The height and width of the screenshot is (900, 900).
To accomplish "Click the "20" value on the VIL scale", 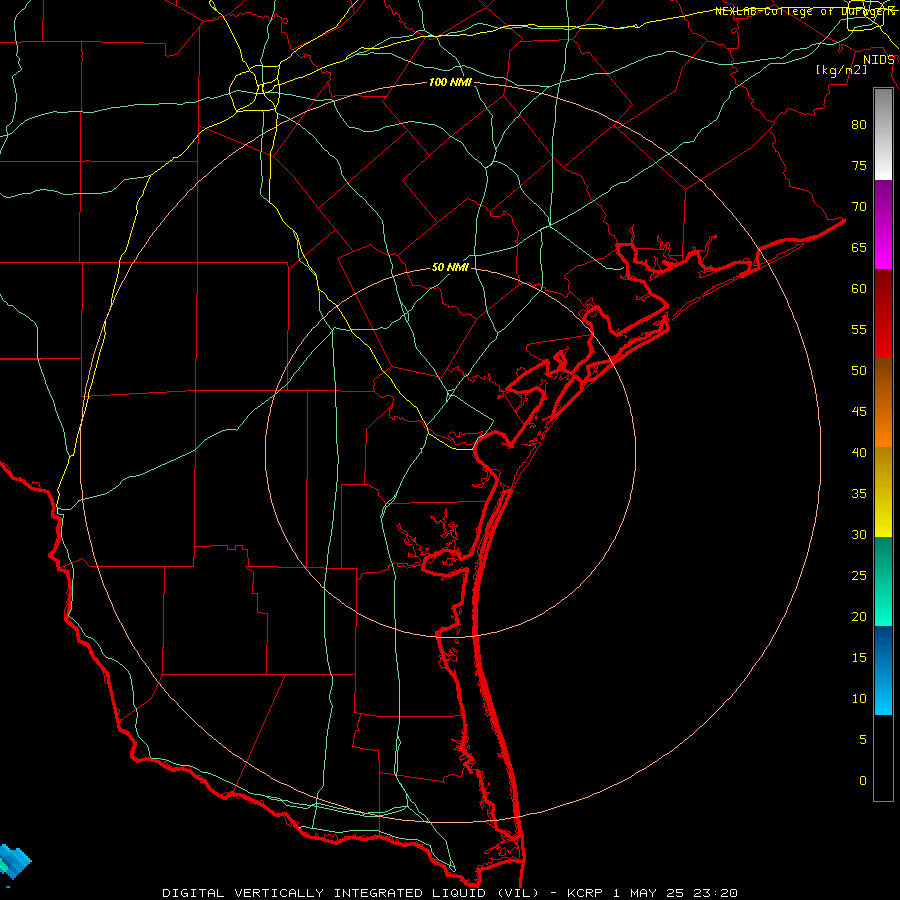I will 859,617.
